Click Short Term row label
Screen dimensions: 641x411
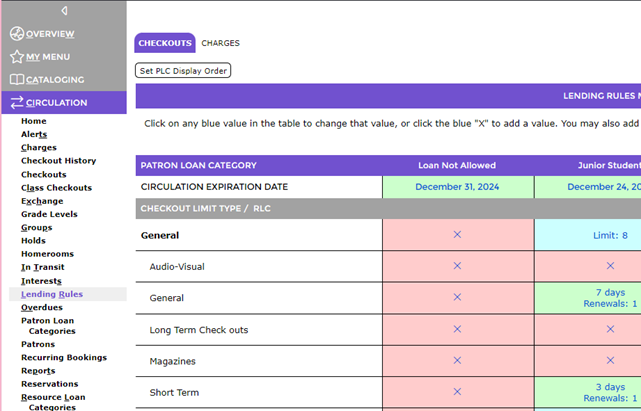click(174, 393)
